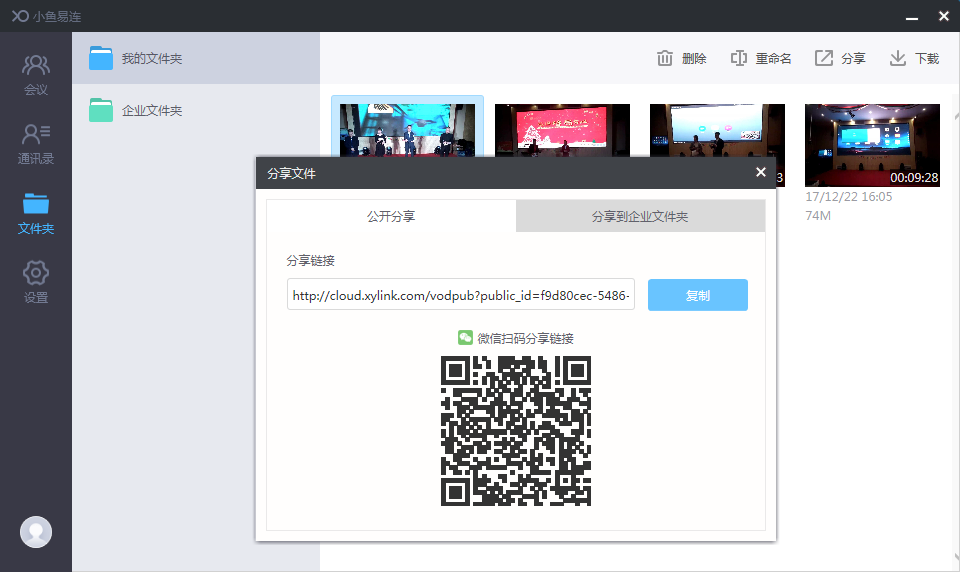
Task: Open the 通讯录 contacts section
Action: 36,144
